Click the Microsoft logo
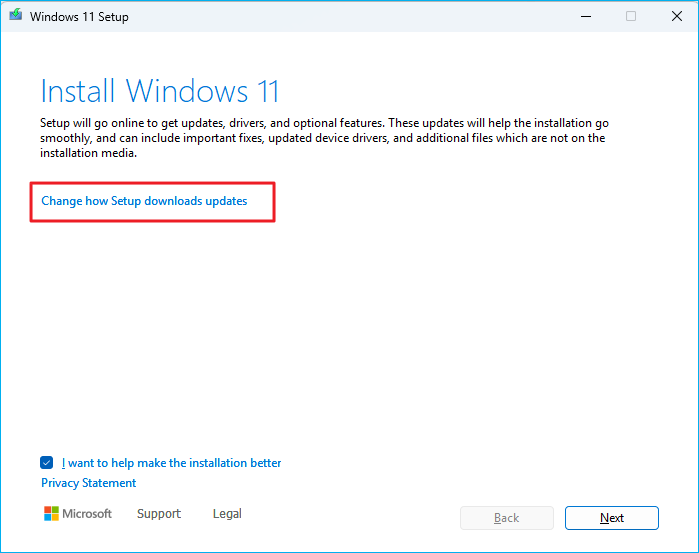 [78, 514]
